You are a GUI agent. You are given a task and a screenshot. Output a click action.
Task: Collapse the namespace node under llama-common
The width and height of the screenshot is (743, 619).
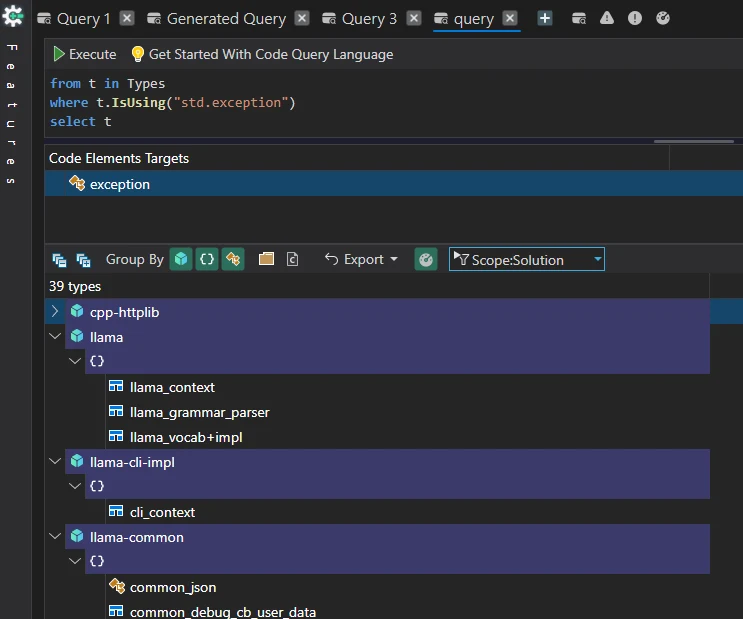tap(75, 561)
